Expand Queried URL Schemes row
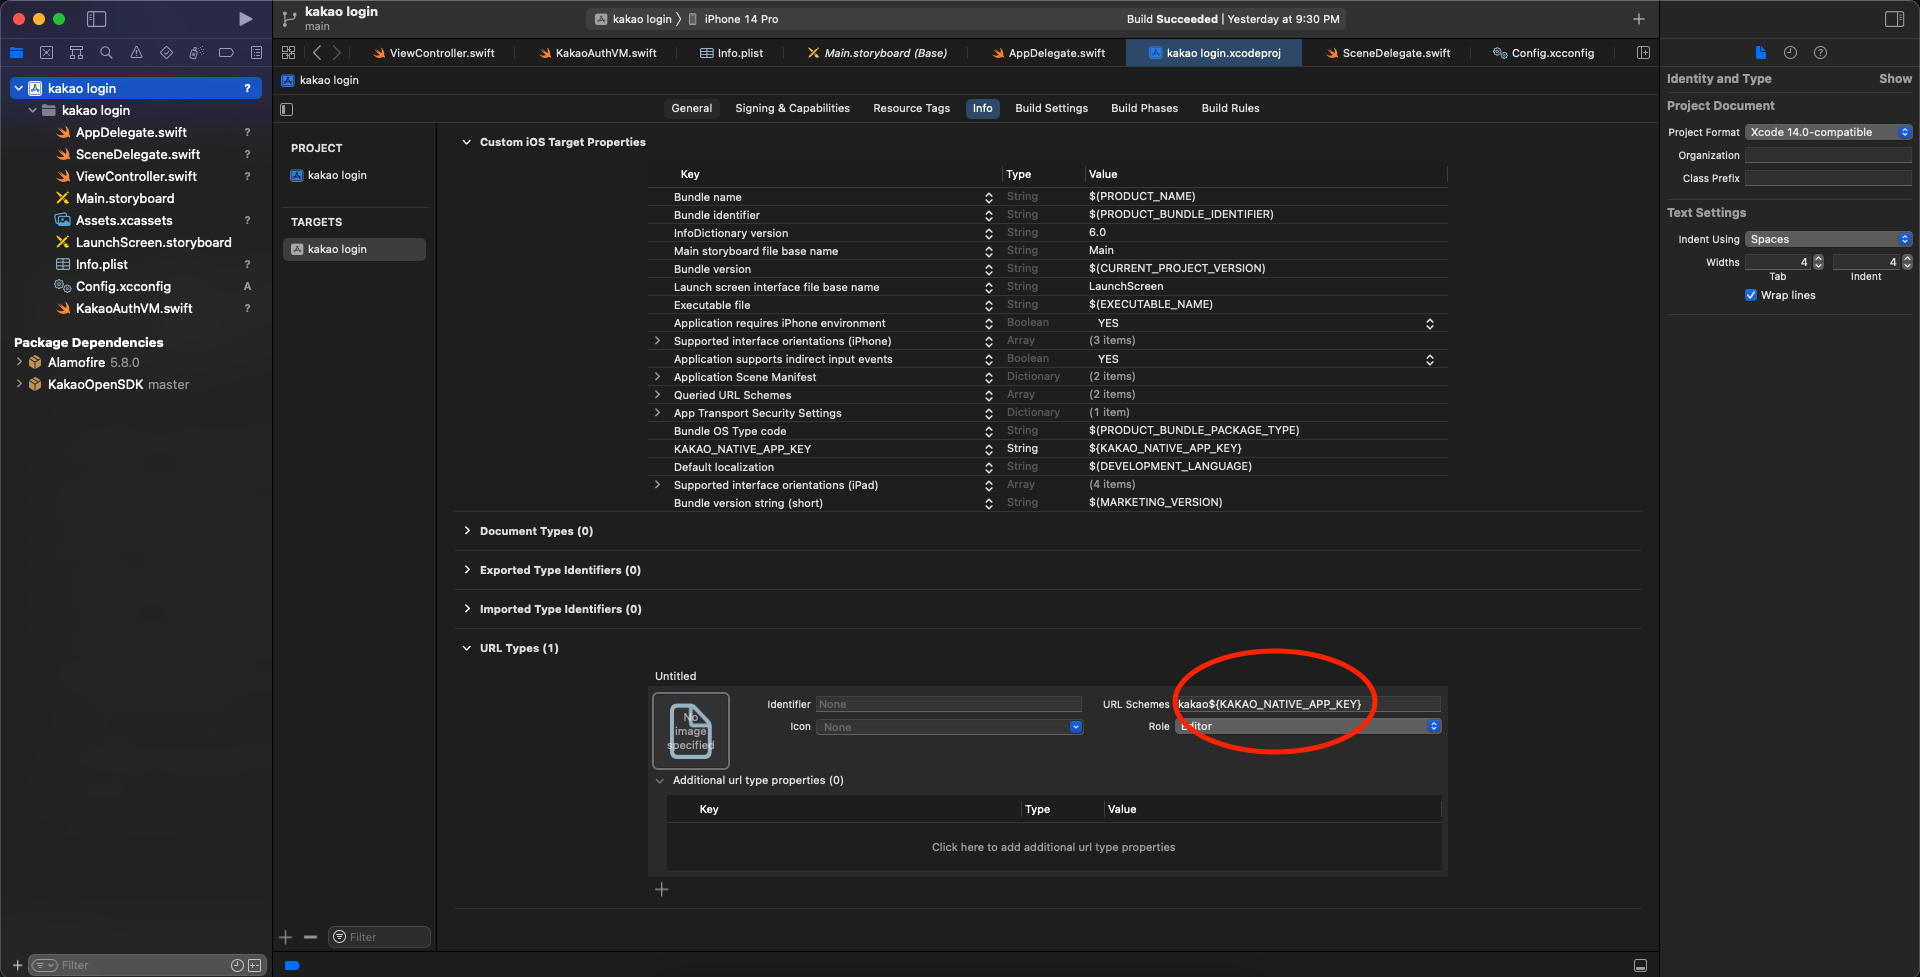The height and width of the screenshot is (977, 1920). pyautogui.click(x=657, y=395)
